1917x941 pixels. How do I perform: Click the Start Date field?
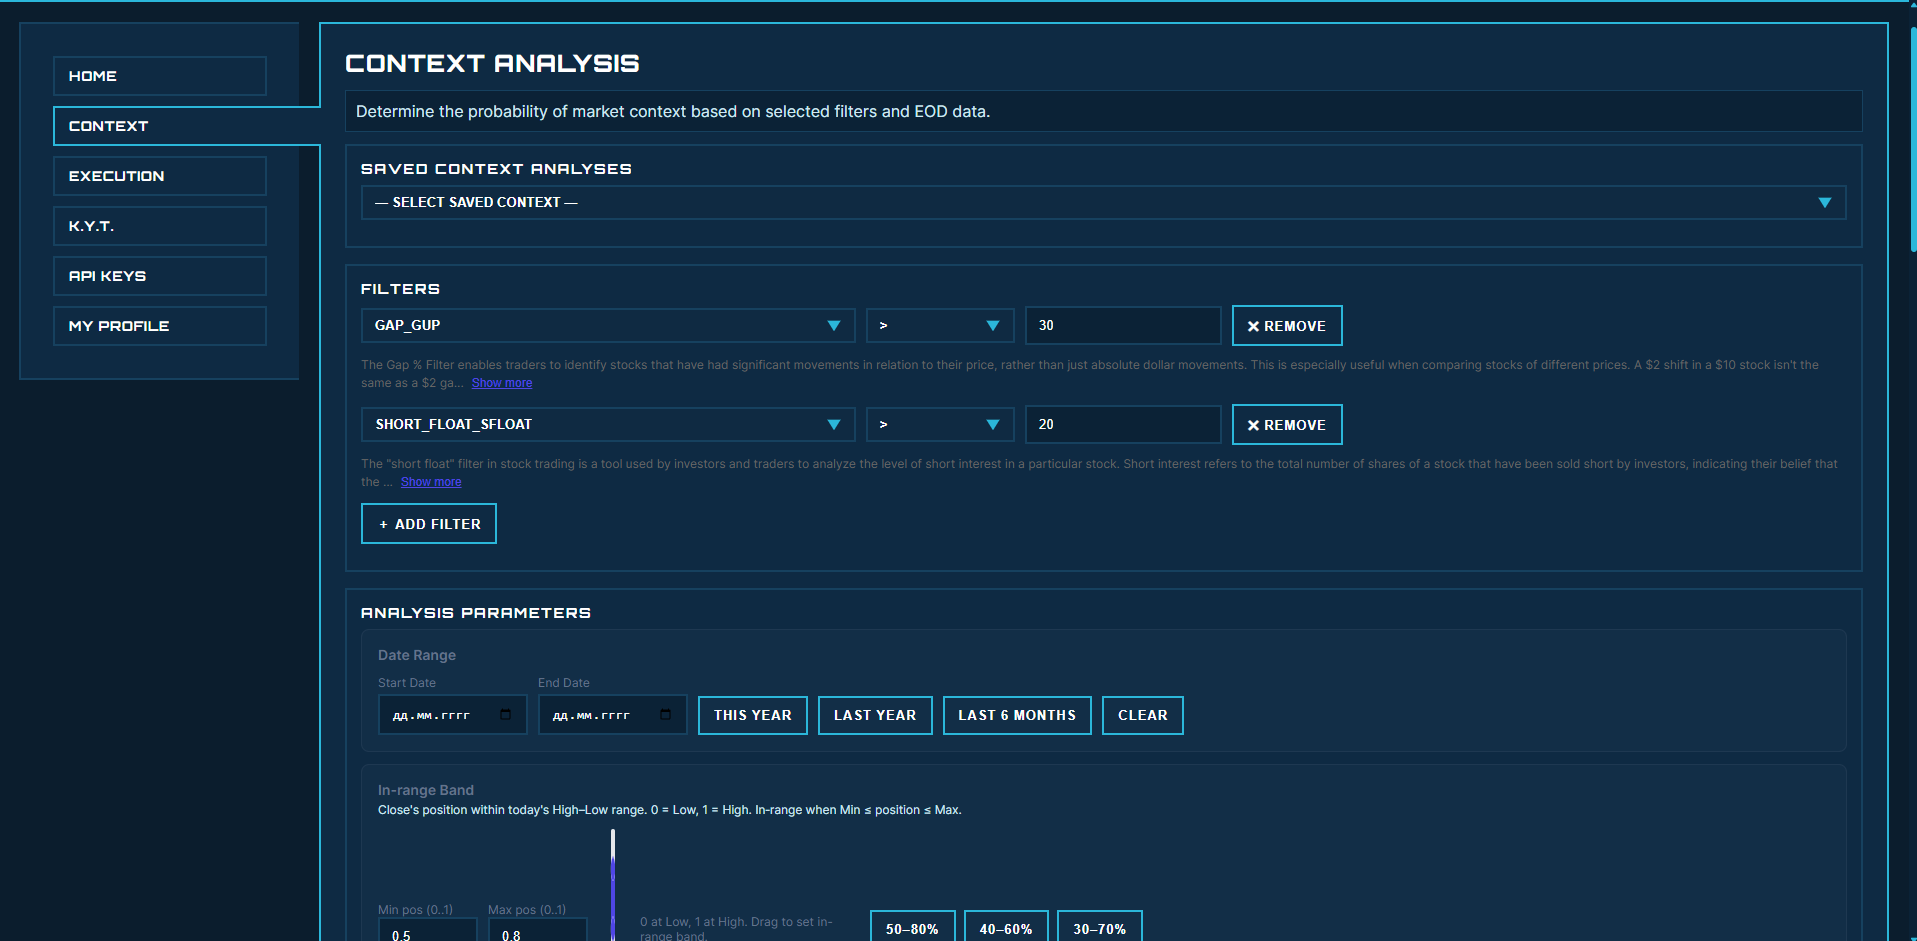pos(453,715)
